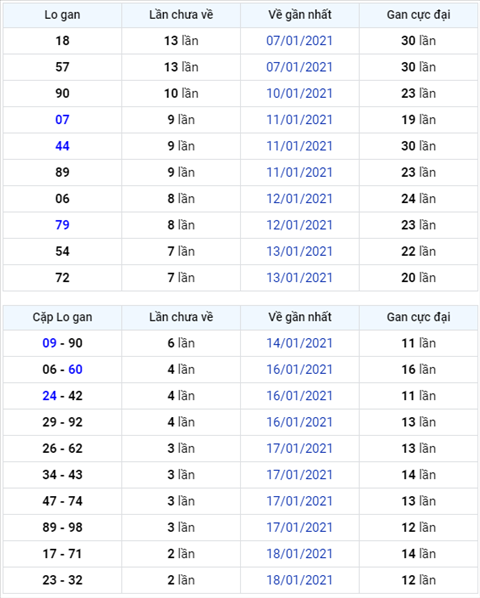This screenshot has height=598, width=480.
Task: Open date 14/01/2021 for pair 09 - 90
Action: 299,343
